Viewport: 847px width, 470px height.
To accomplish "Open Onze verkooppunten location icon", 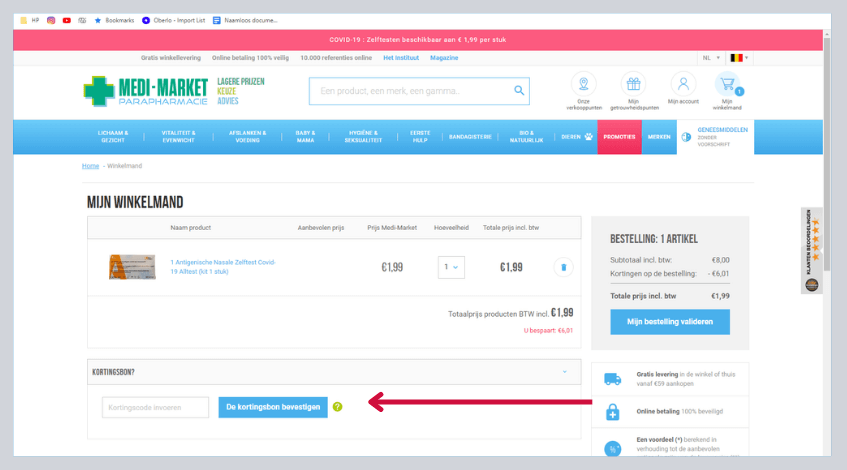I will click(x=583, y=85).
